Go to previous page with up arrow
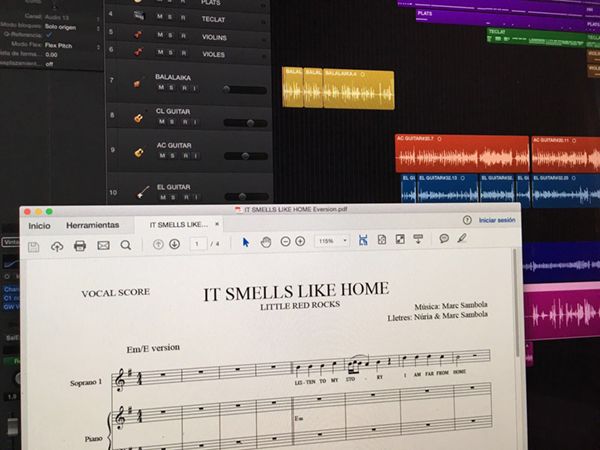The height and width of the screenshot is (450, 600). 158,244
